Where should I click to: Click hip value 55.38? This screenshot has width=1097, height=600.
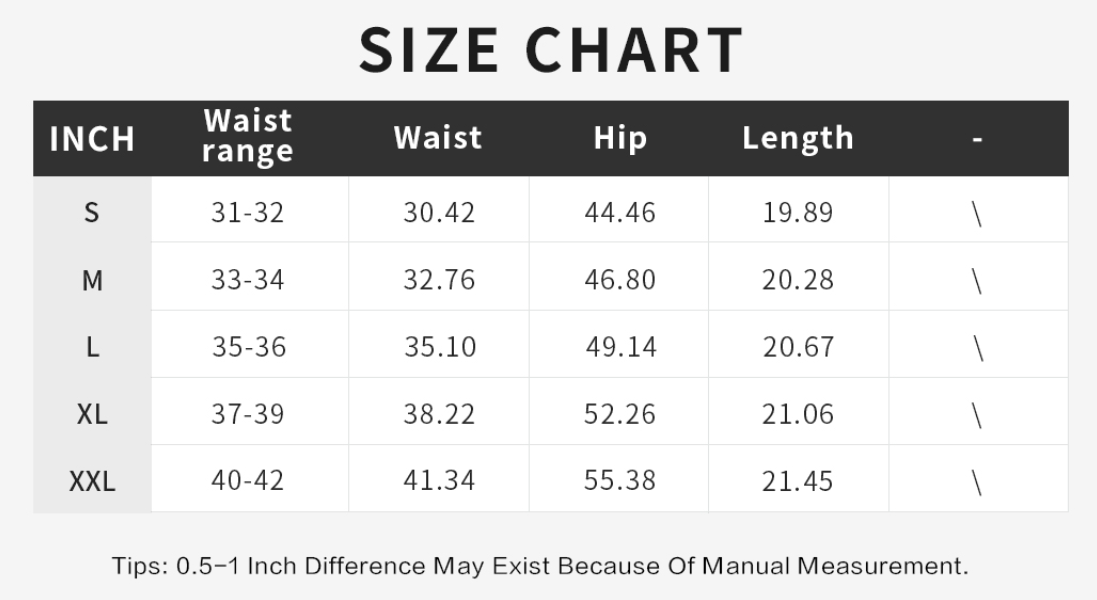pos(620,481)
